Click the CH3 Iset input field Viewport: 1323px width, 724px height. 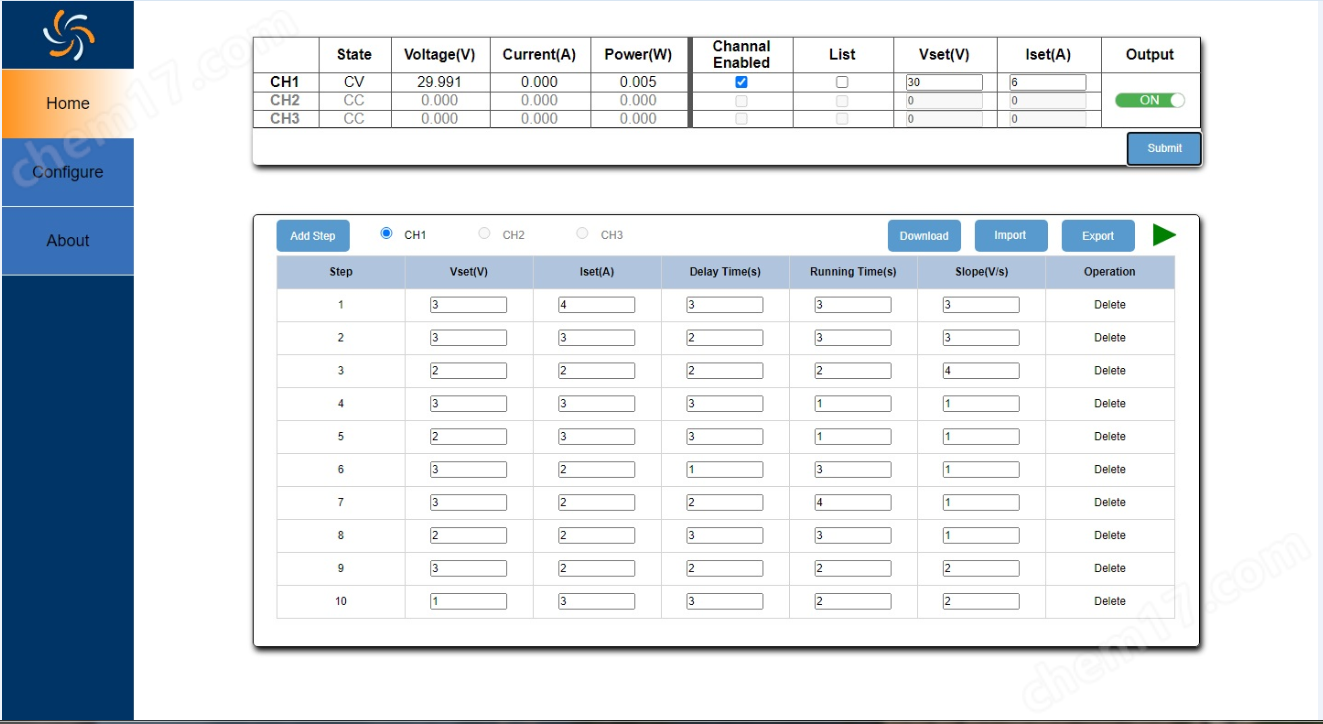(1048, 119)
